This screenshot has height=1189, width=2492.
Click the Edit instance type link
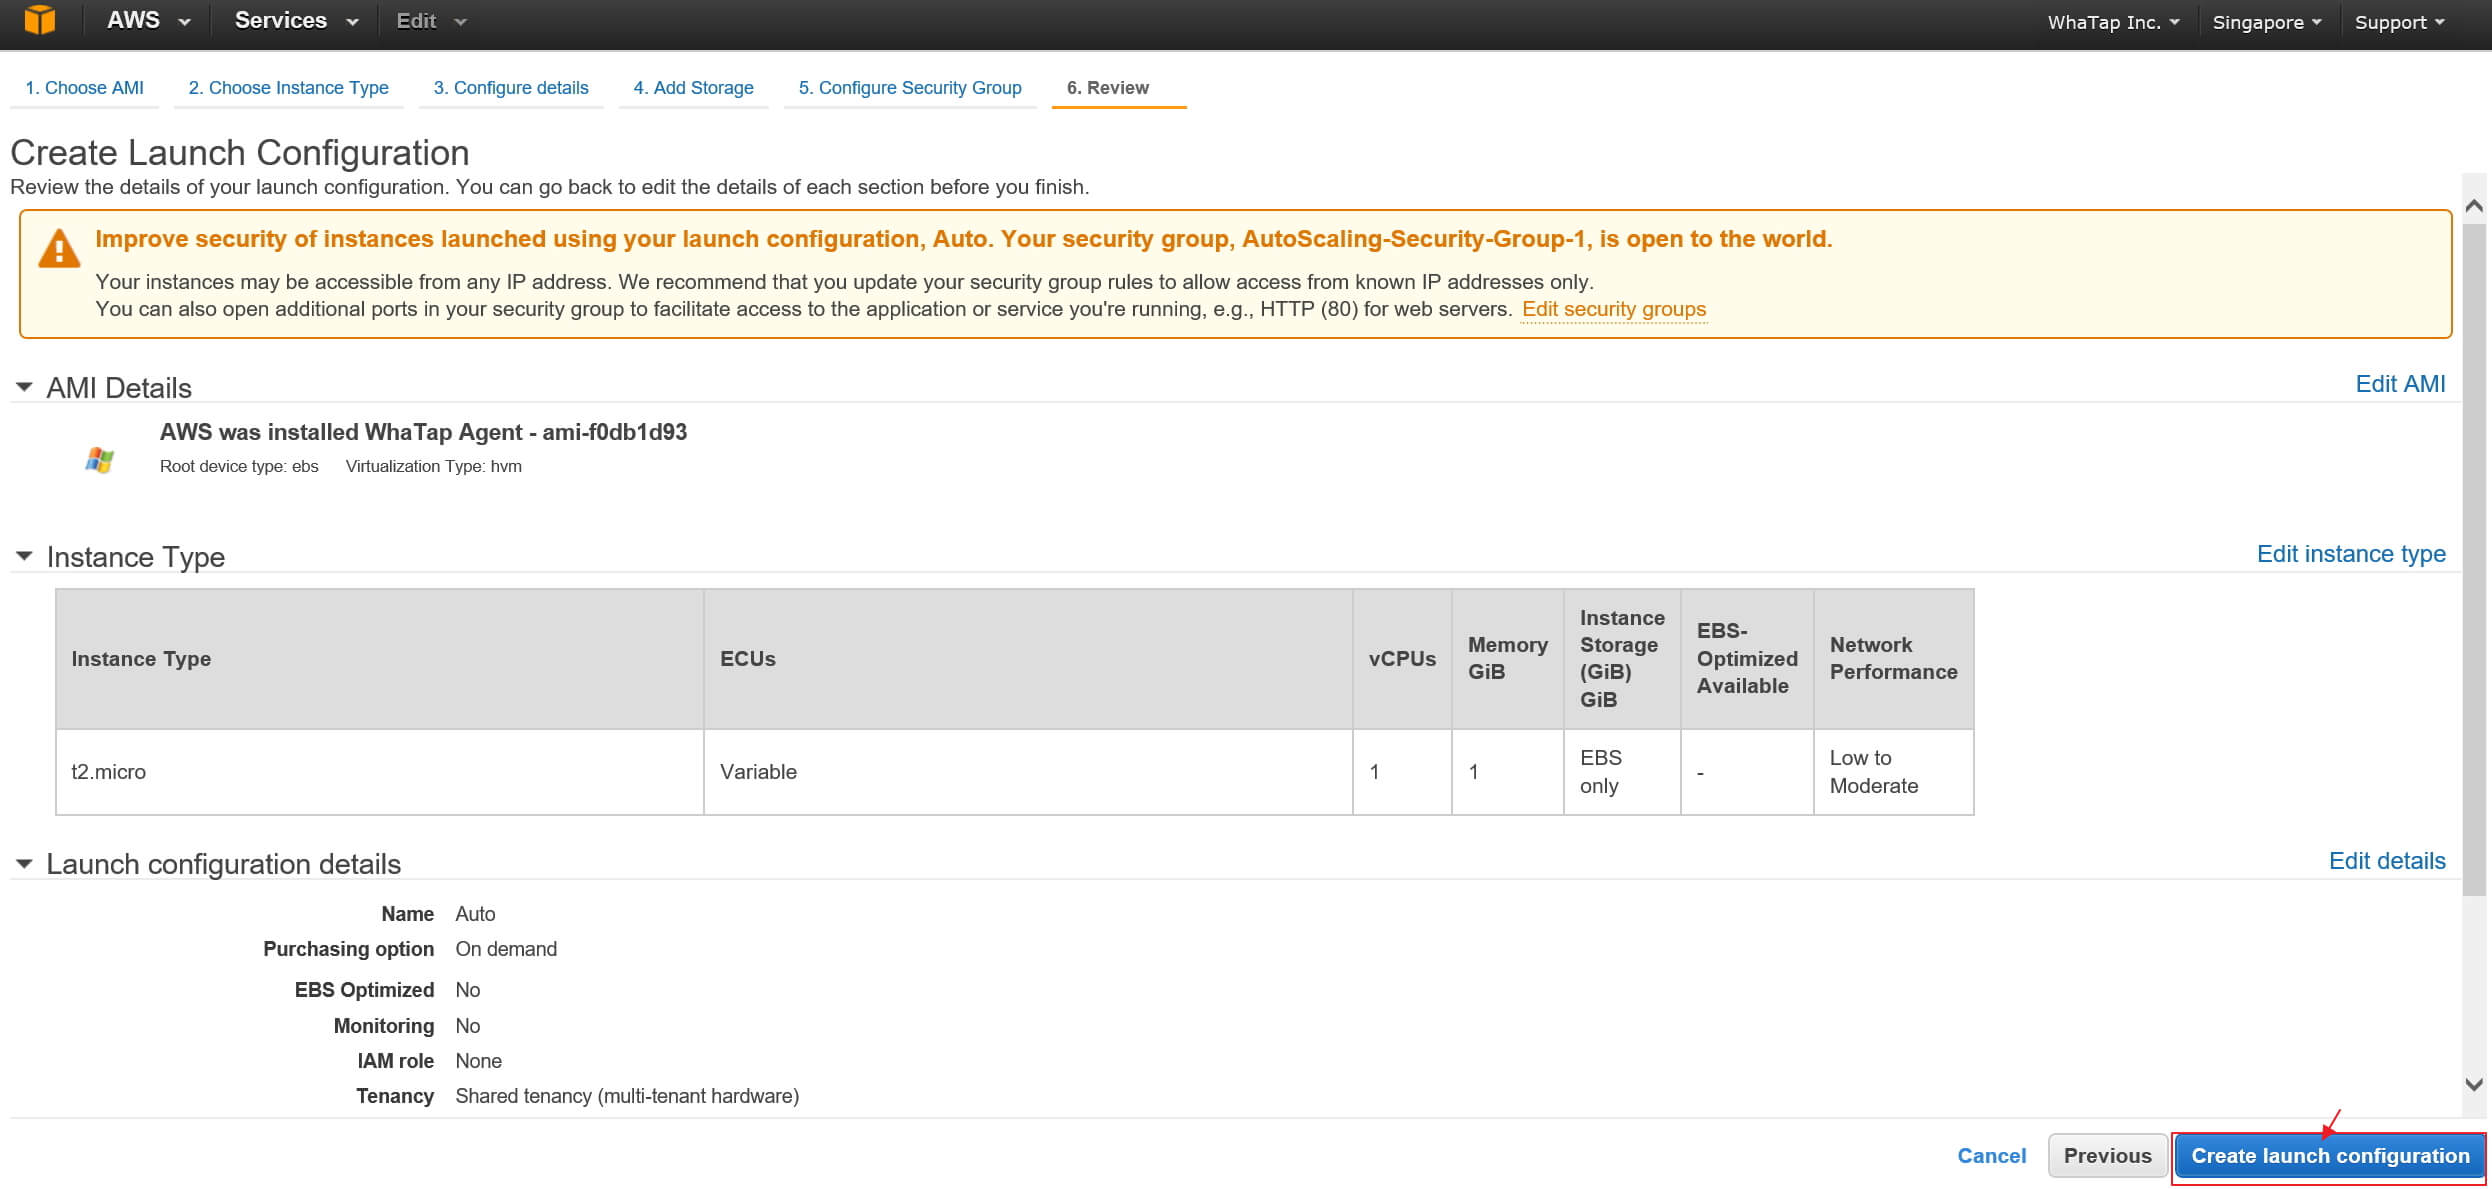(2351, 554)
